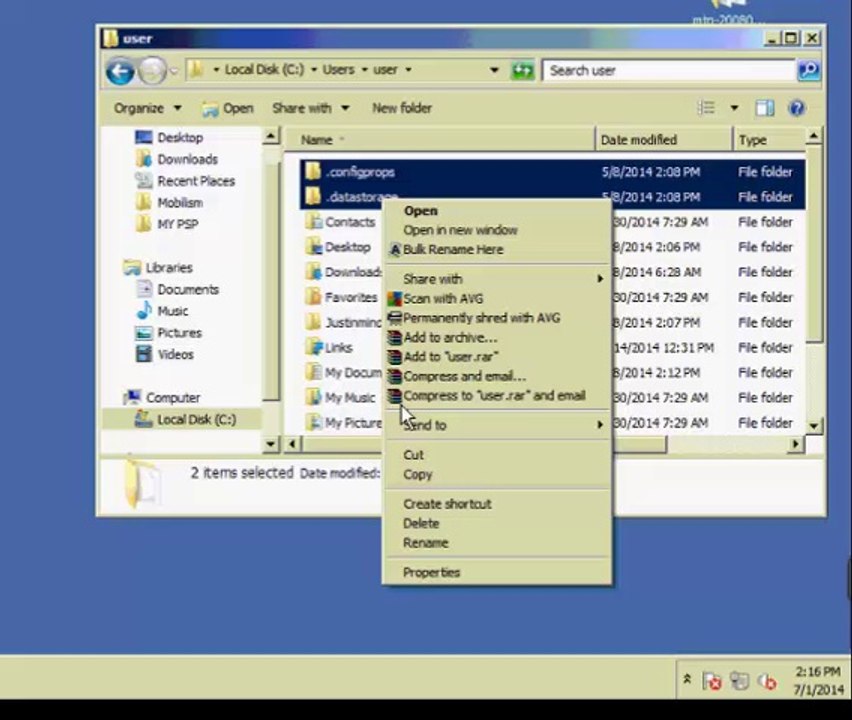Click the change view icon
The height and width of the screenshot is (720, 852).
click(x=706, y=108)
